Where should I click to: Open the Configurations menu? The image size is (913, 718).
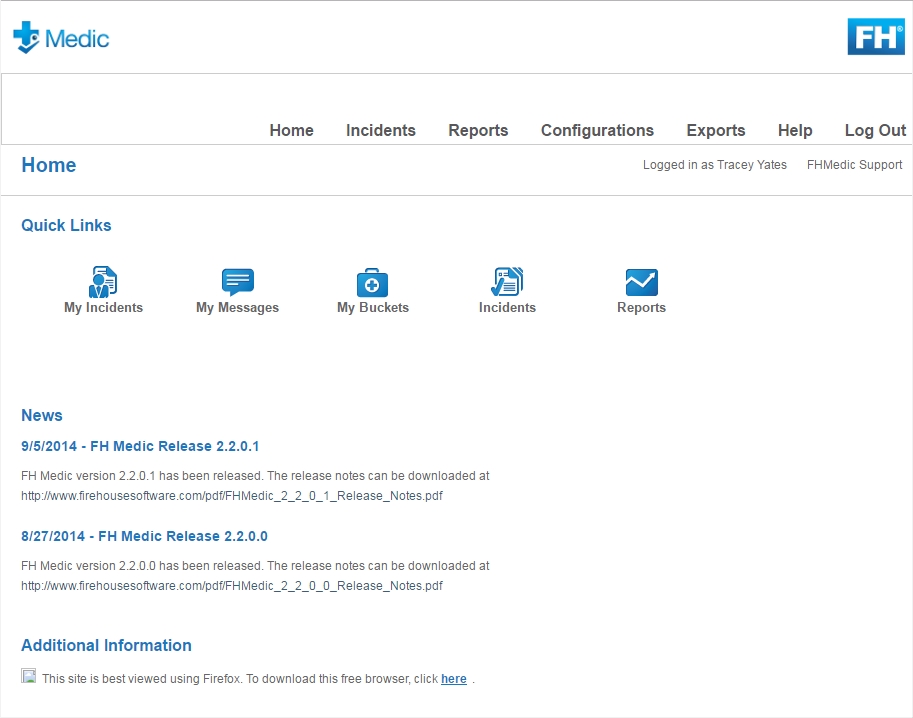(597, 130)
